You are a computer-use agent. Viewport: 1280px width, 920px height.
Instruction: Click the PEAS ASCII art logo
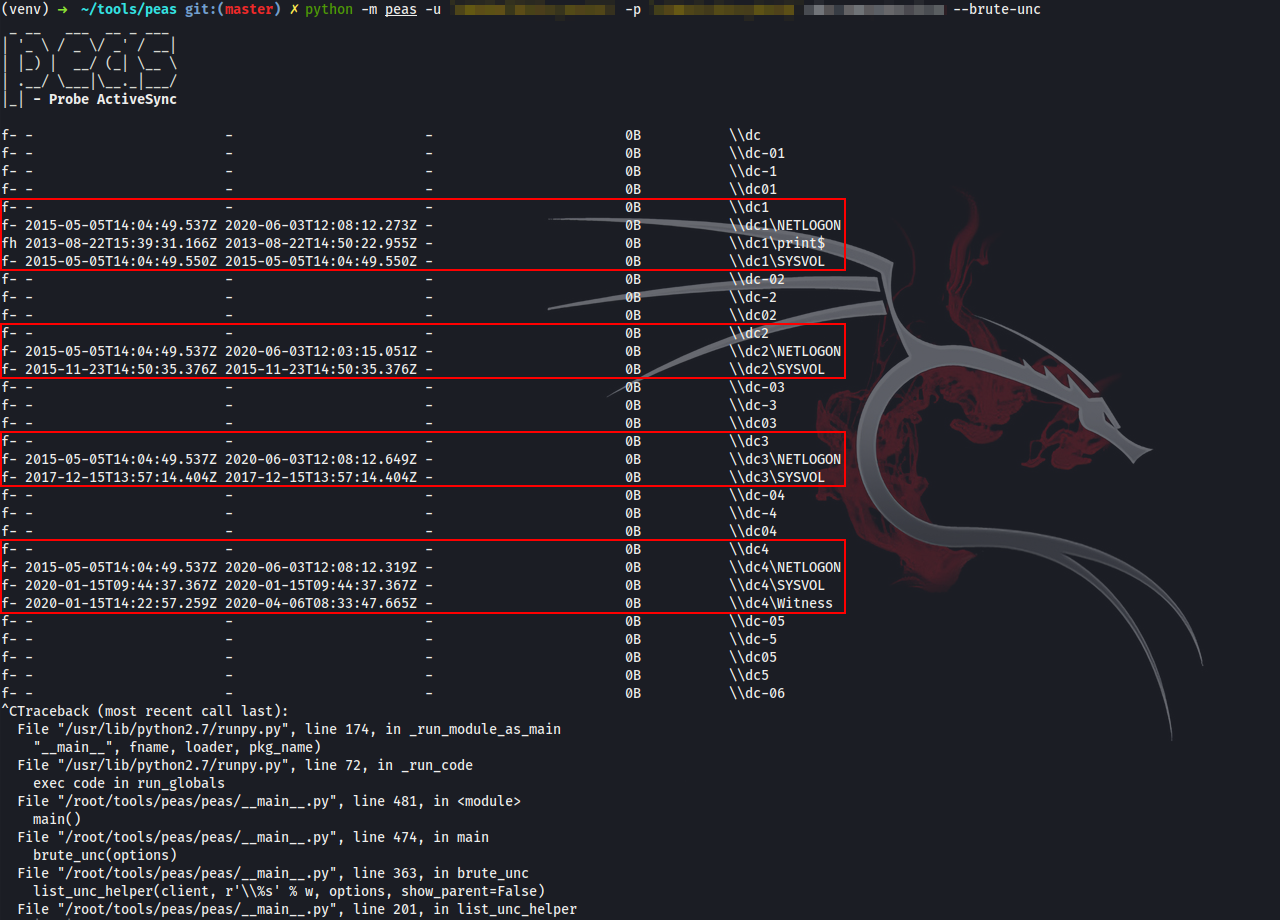pos(90,62)
